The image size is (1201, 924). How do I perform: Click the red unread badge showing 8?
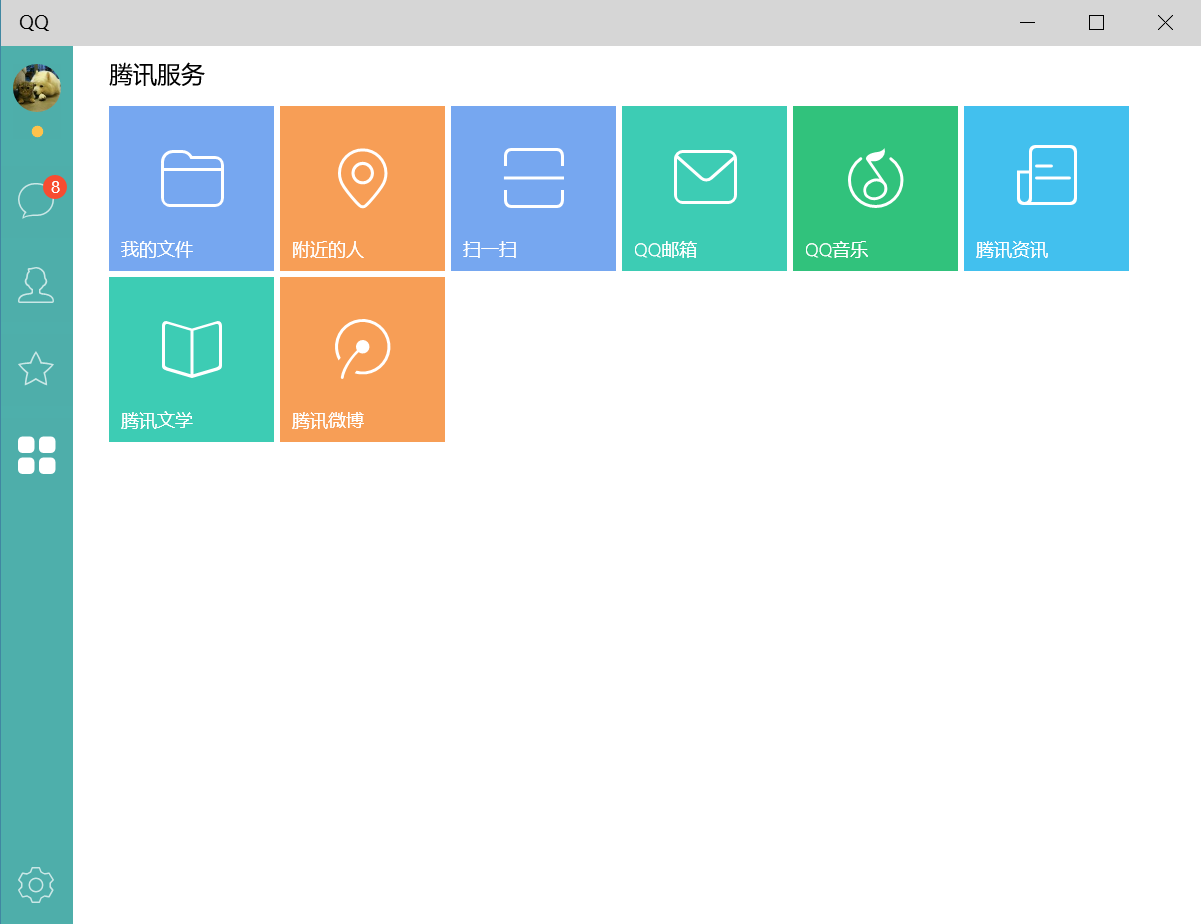56,187
